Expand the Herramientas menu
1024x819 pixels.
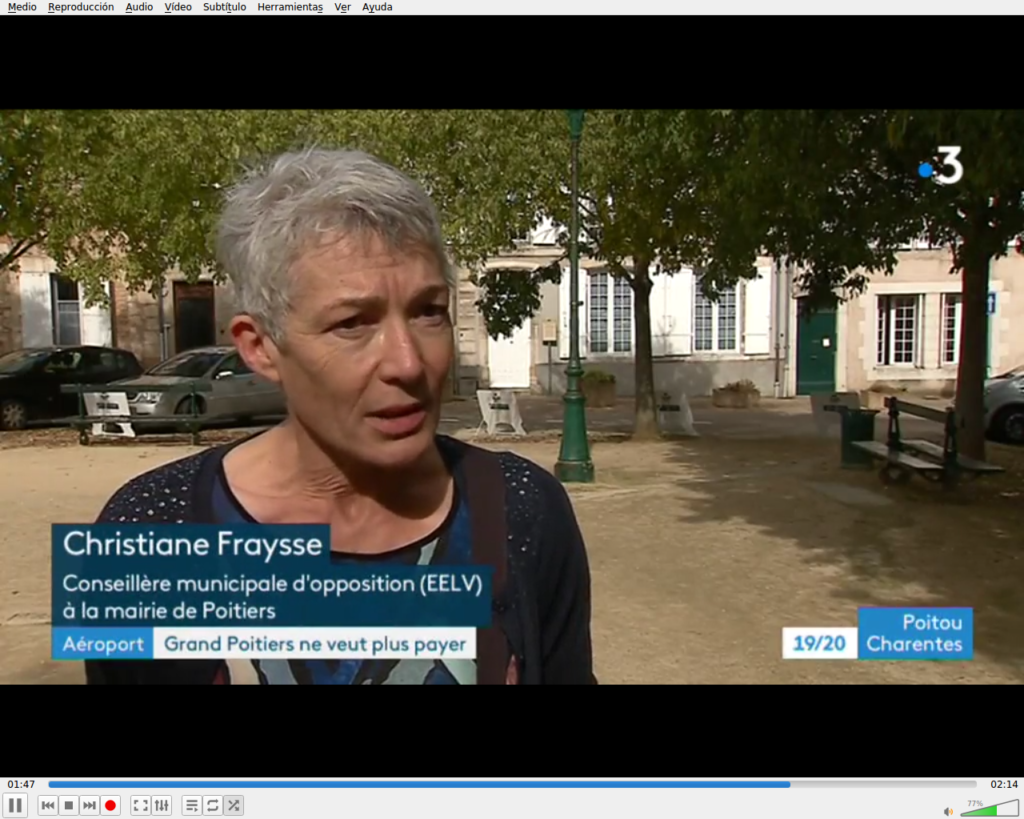pos(290,7)
